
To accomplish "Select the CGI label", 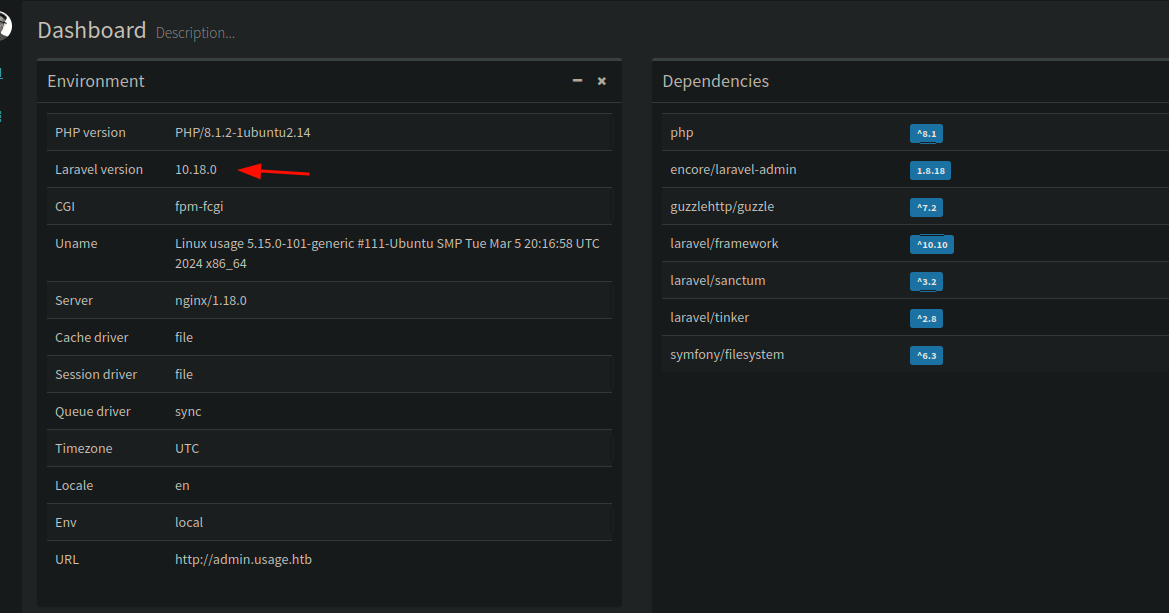I will pos(65,207).
